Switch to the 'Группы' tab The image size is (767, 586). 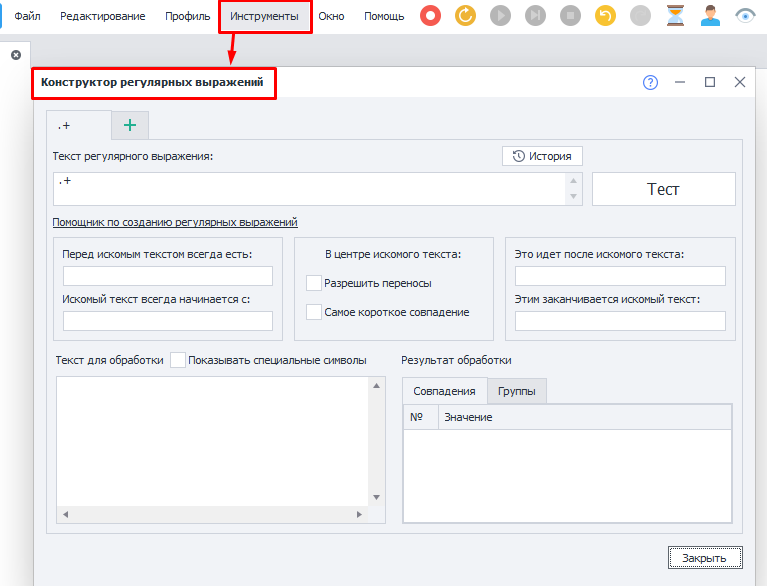516,391
